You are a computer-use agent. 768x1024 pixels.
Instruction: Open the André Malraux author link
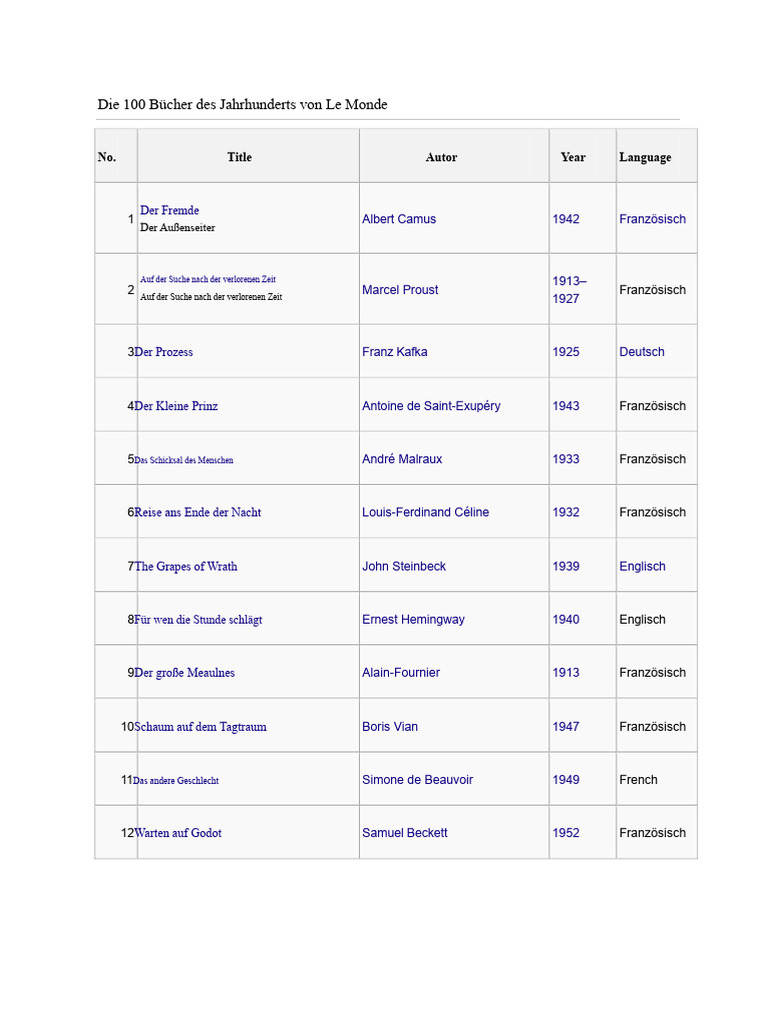tap(402, 459)
